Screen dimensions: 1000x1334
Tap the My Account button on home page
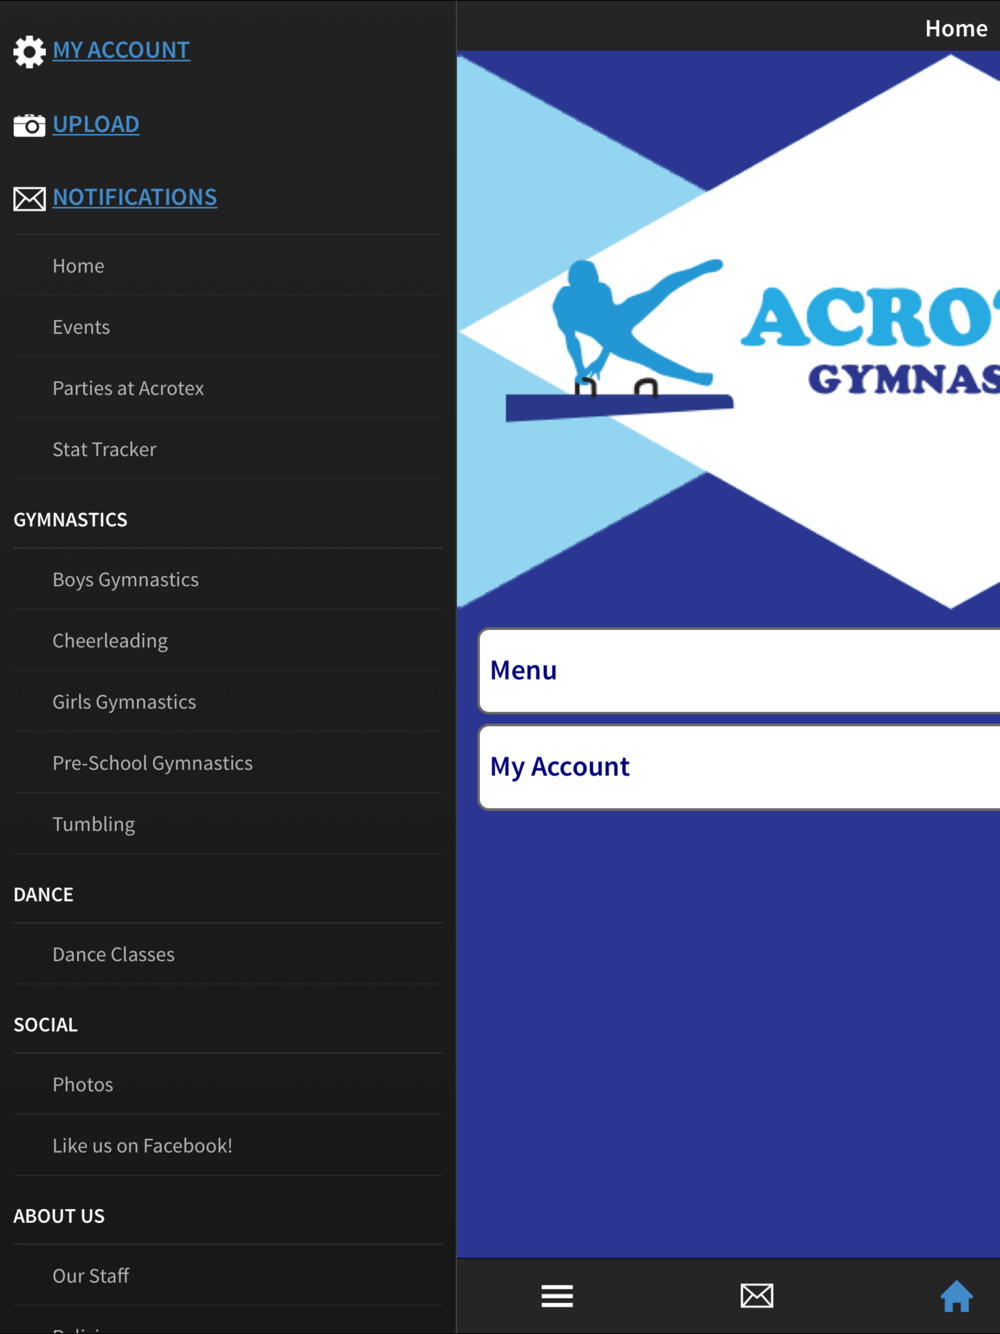739,767
